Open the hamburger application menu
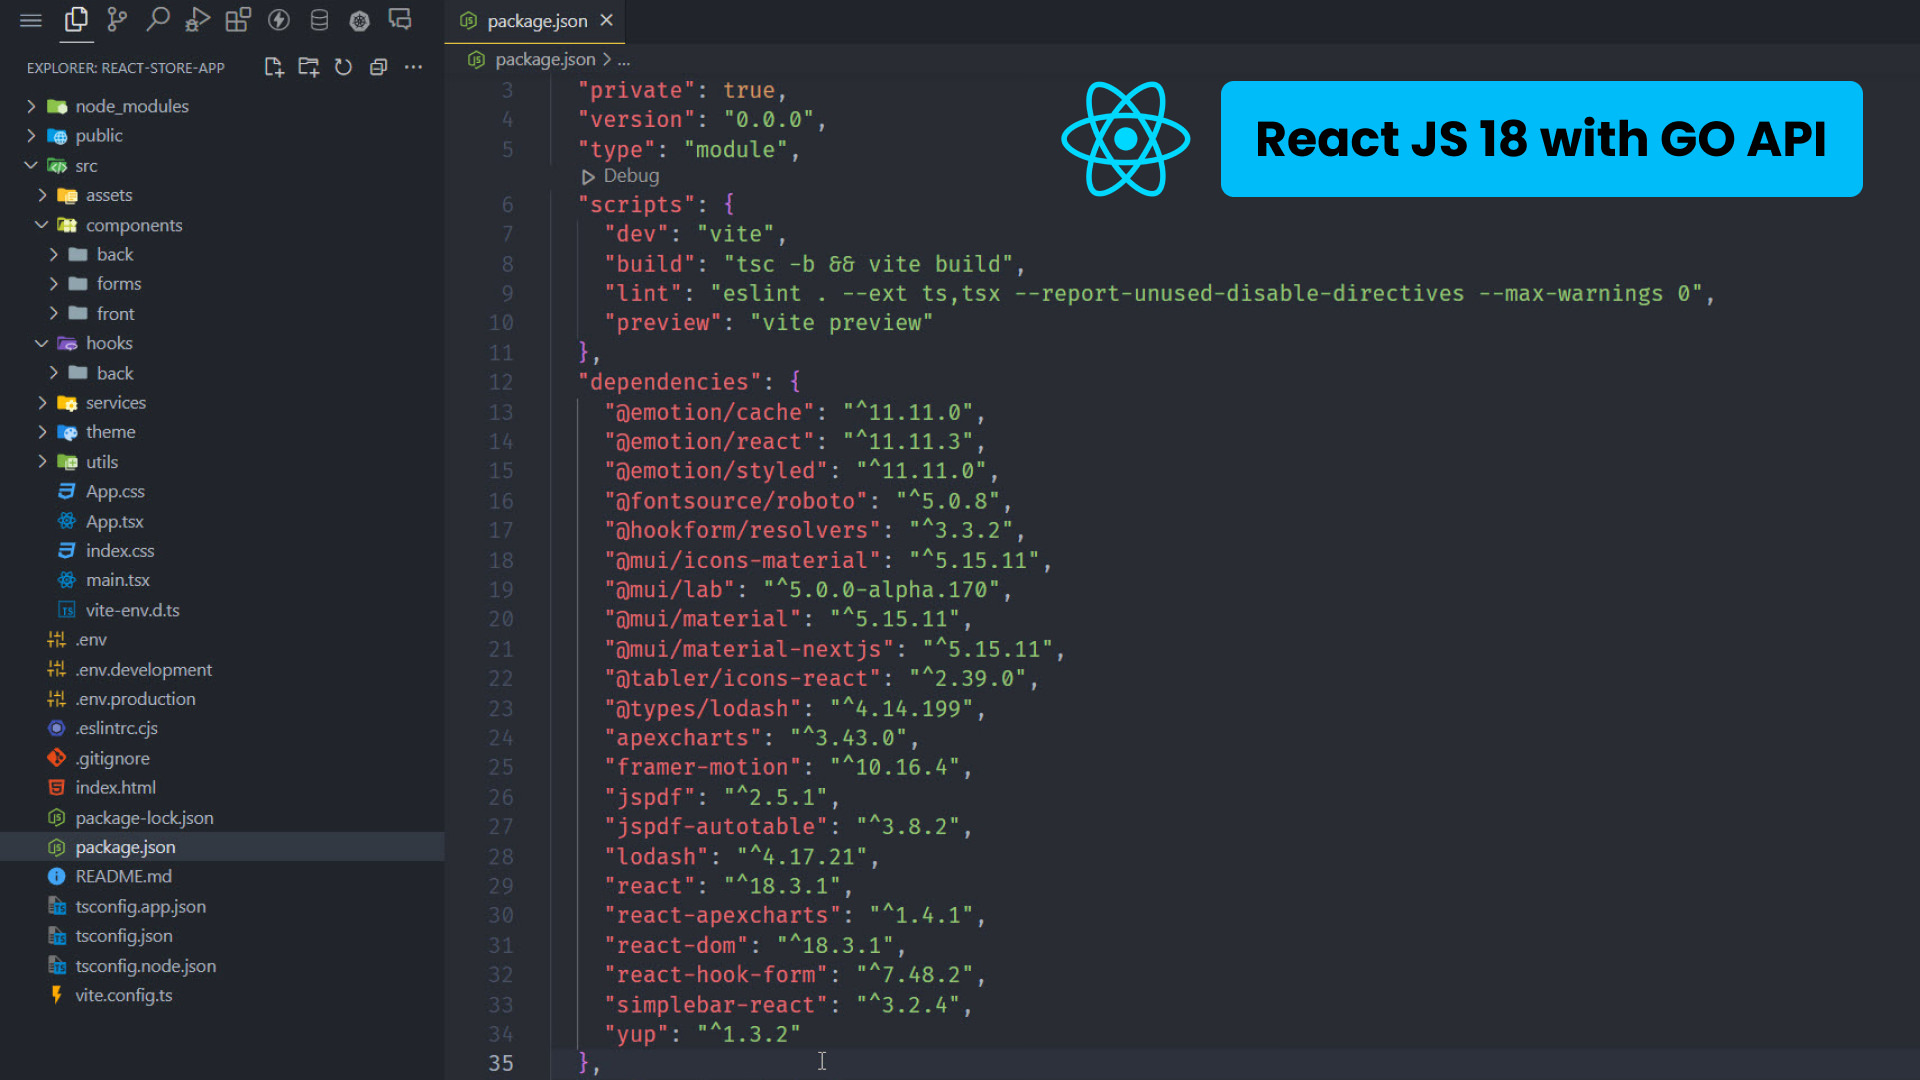Screen dimensions: 1920x1080 [31, 20]
